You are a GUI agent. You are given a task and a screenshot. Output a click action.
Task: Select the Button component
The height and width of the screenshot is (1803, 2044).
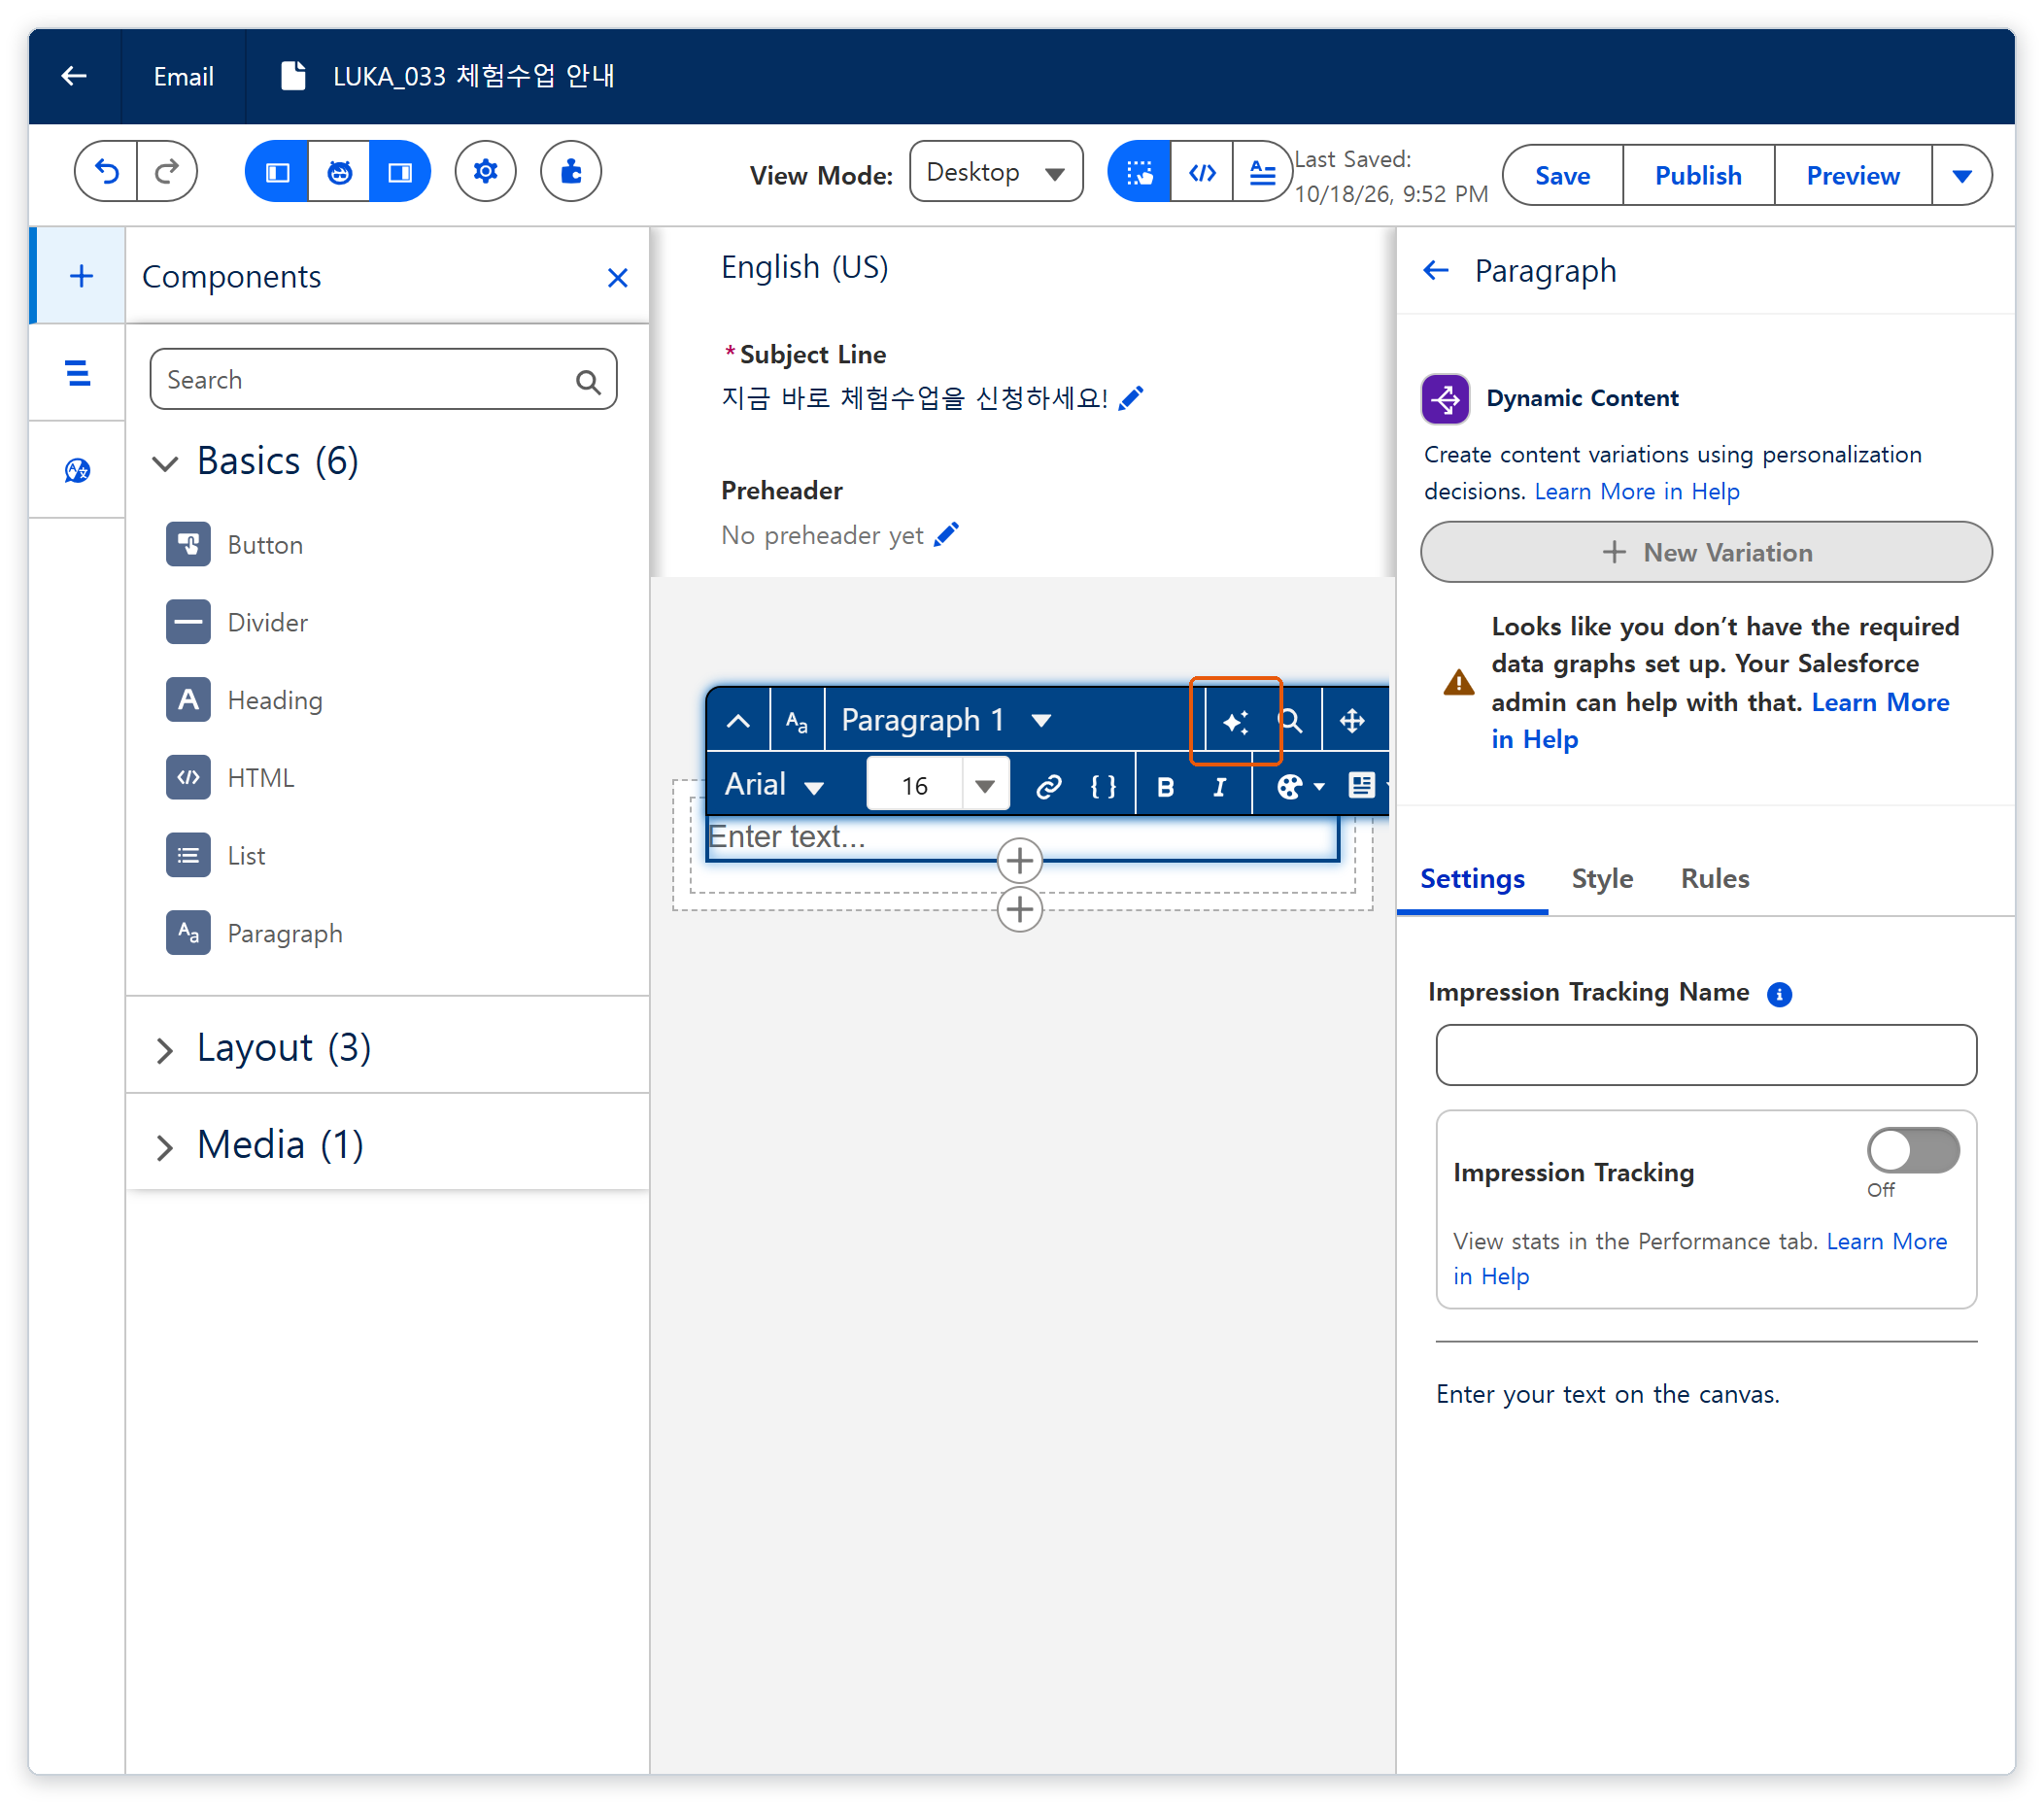point(235,545)
